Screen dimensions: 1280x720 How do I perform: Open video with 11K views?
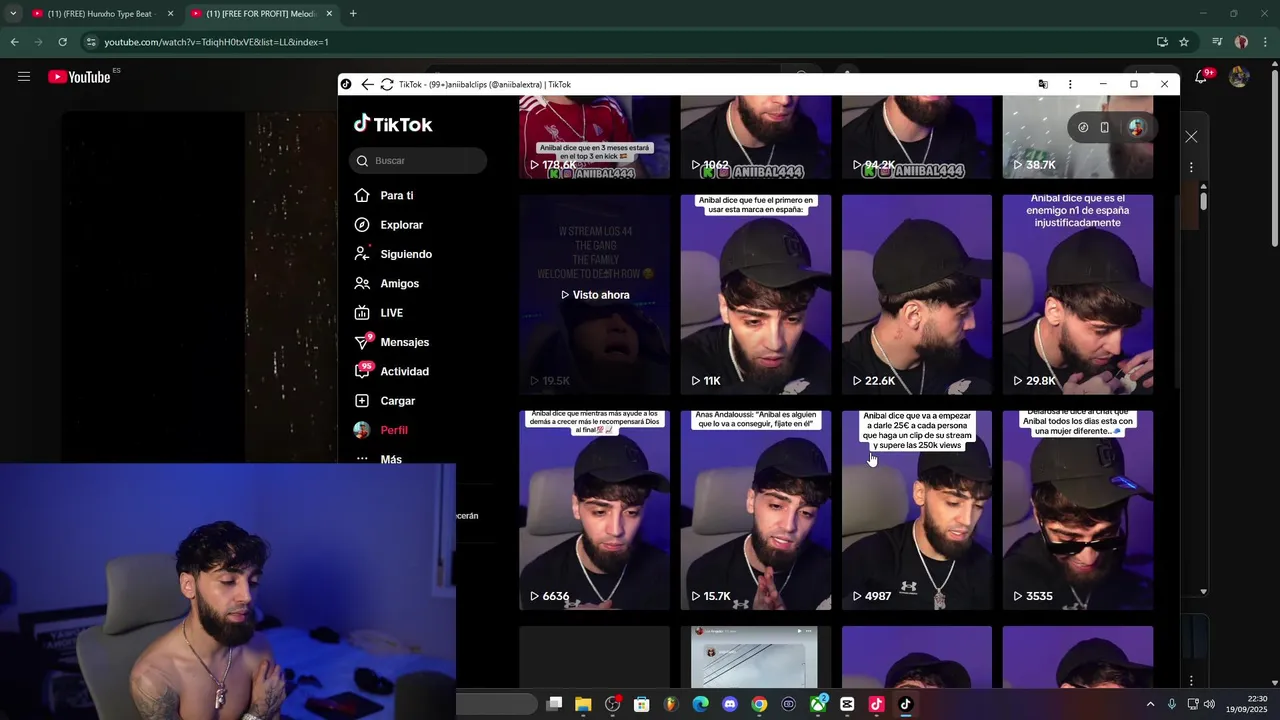[756, 294]
